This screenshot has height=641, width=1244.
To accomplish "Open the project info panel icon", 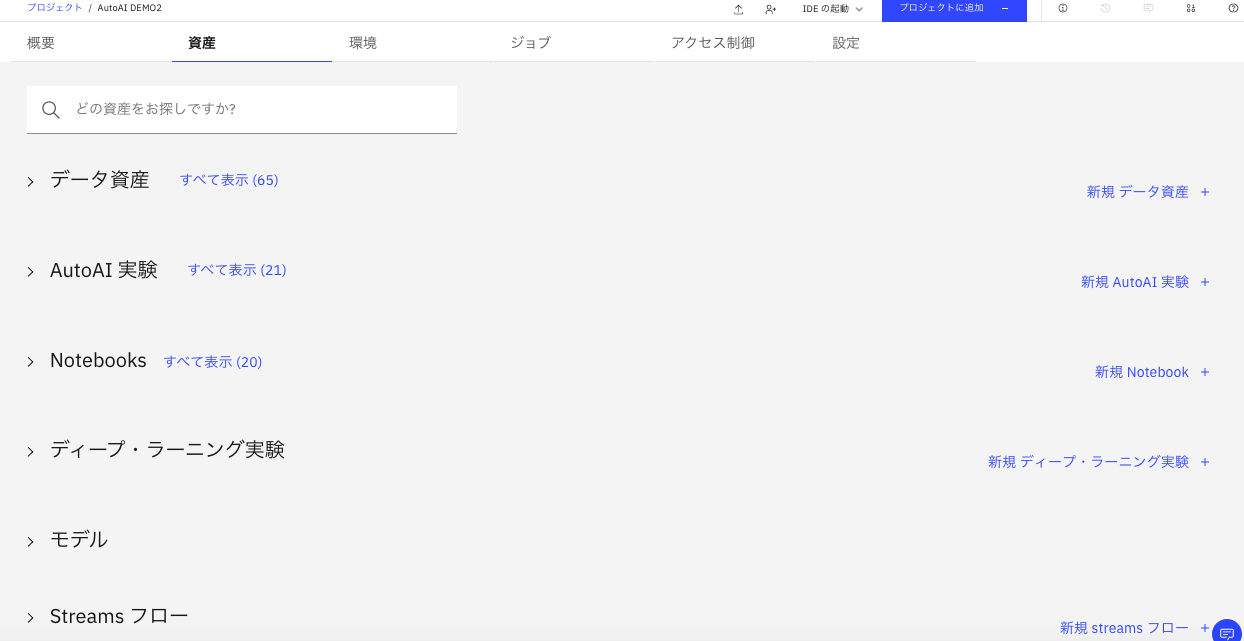I will tap(1063, 8).
